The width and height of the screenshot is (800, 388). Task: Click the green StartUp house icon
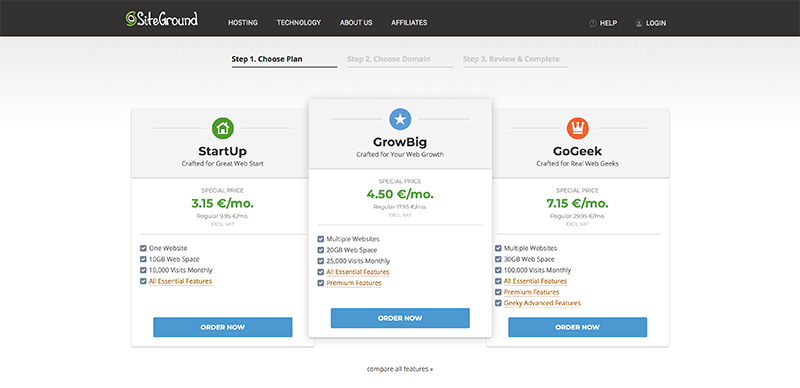pyautogui.click(x=222, y=128)
